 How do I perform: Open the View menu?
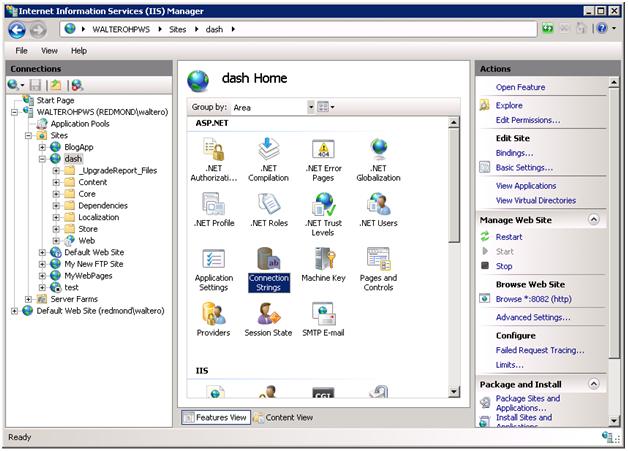coord(49,50)
